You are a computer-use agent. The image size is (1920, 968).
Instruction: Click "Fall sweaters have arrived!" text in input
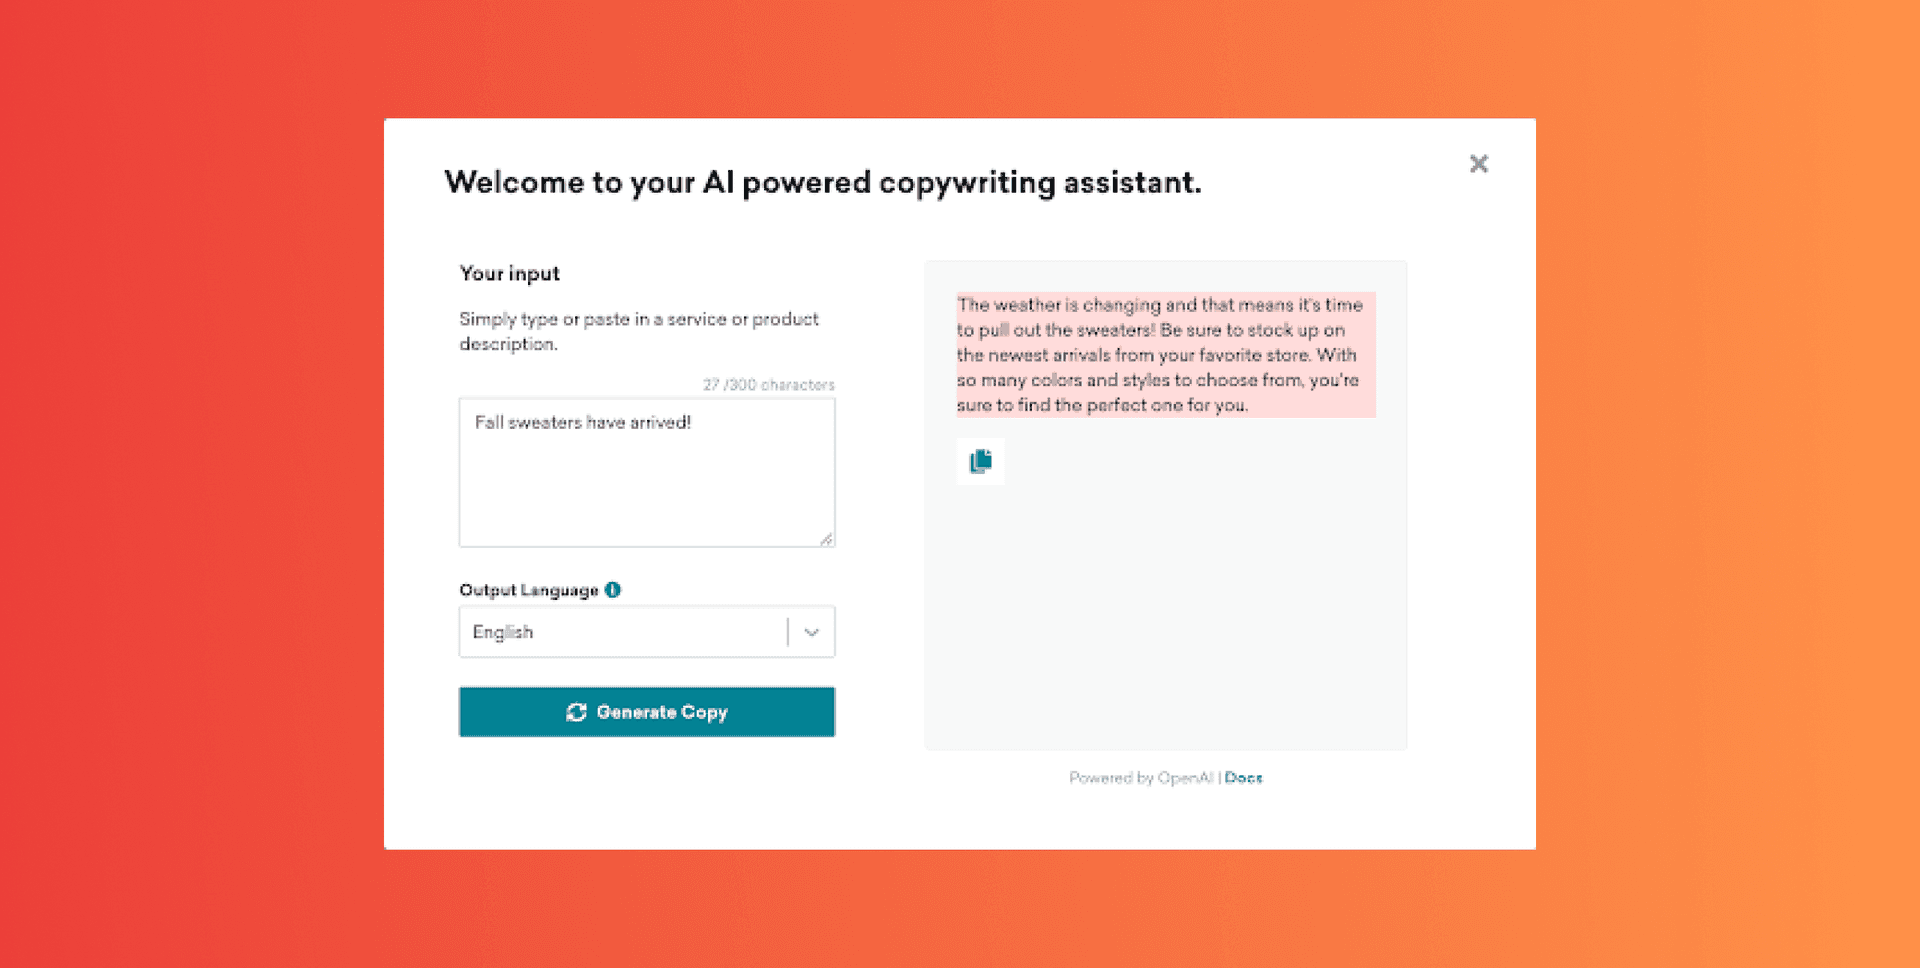(583, 423)
